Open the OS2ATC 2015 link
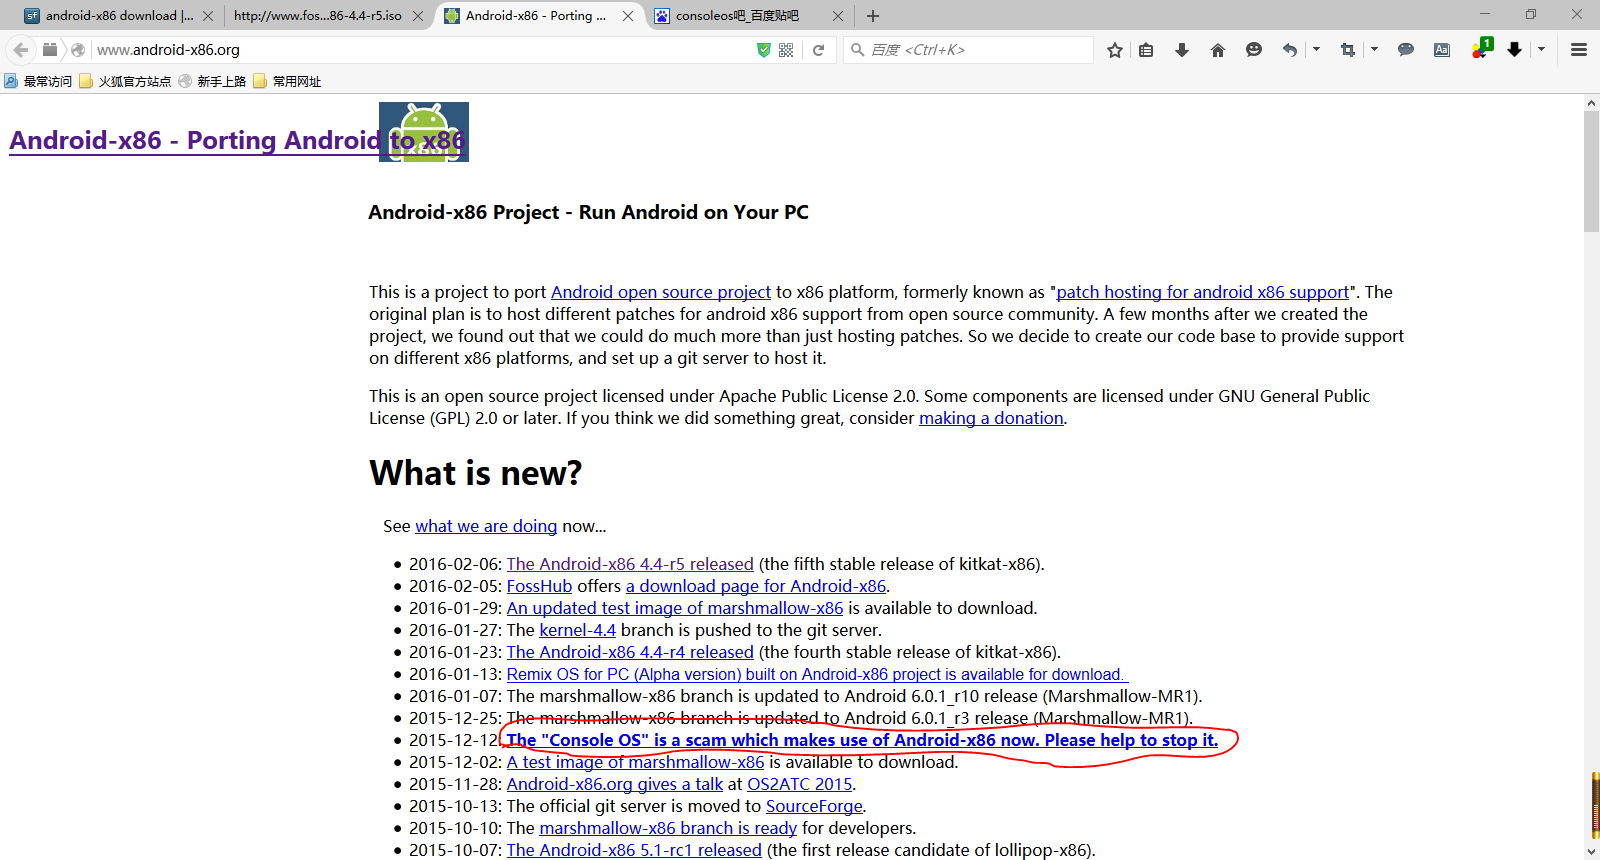The height and width of the screenshot is (860, 1600). [x=800, y=784]
